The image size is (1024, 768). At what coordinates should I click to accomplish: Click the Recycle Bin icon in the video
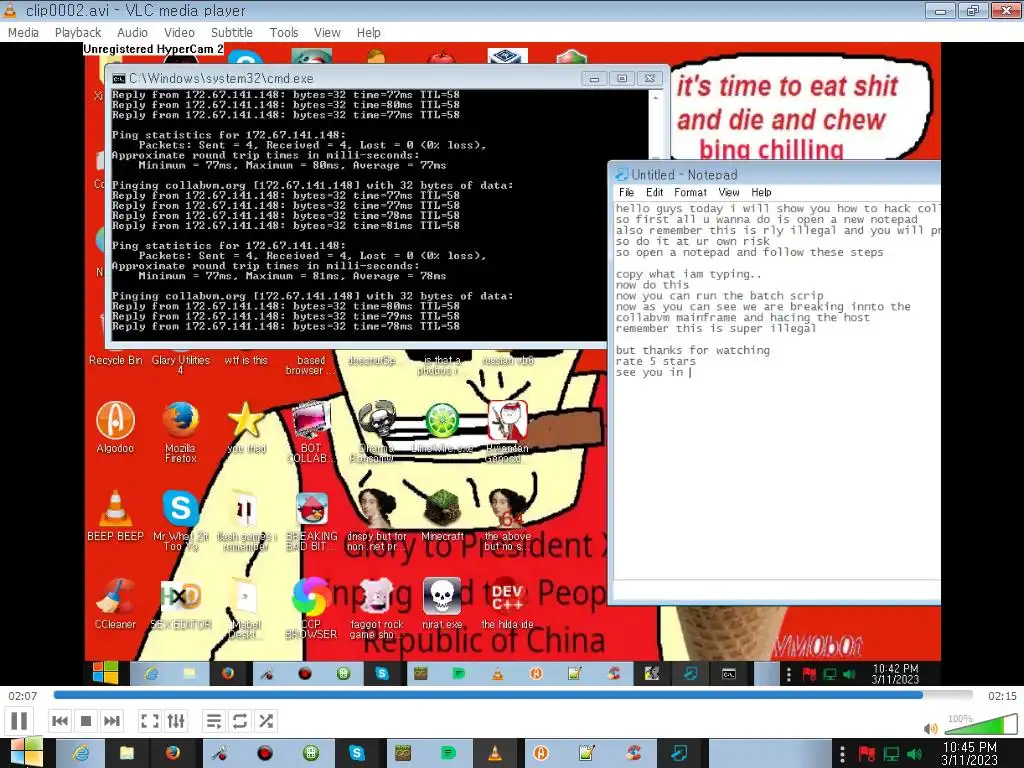click(x=116, y=360)
